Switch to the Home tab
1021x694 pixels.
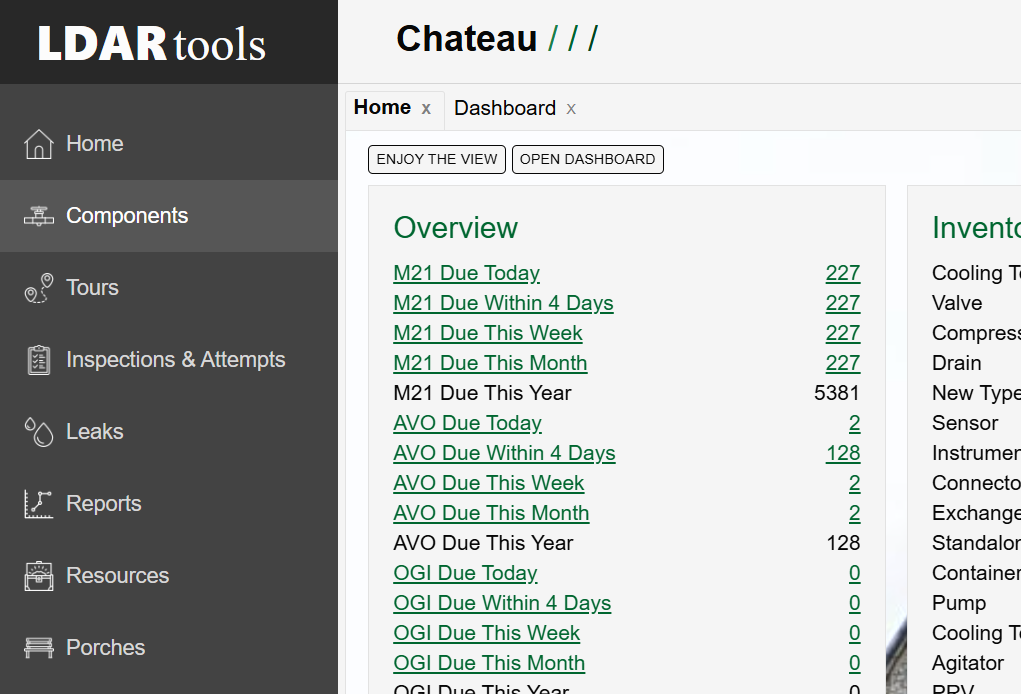click(382, 107)
